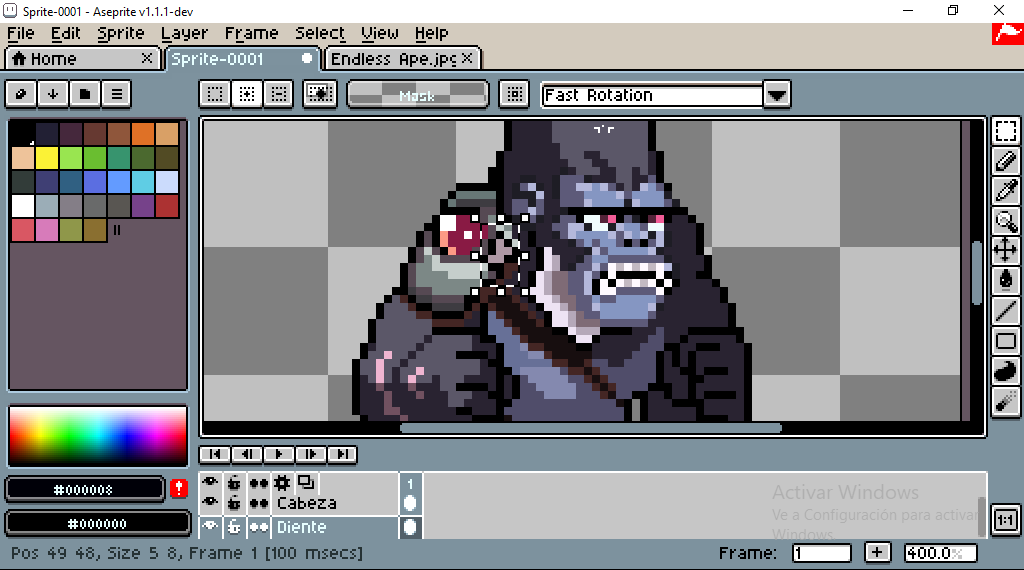Click the canvas horizontal scrollbar
Screen dimensions: 1024x570
pos(590,428)
